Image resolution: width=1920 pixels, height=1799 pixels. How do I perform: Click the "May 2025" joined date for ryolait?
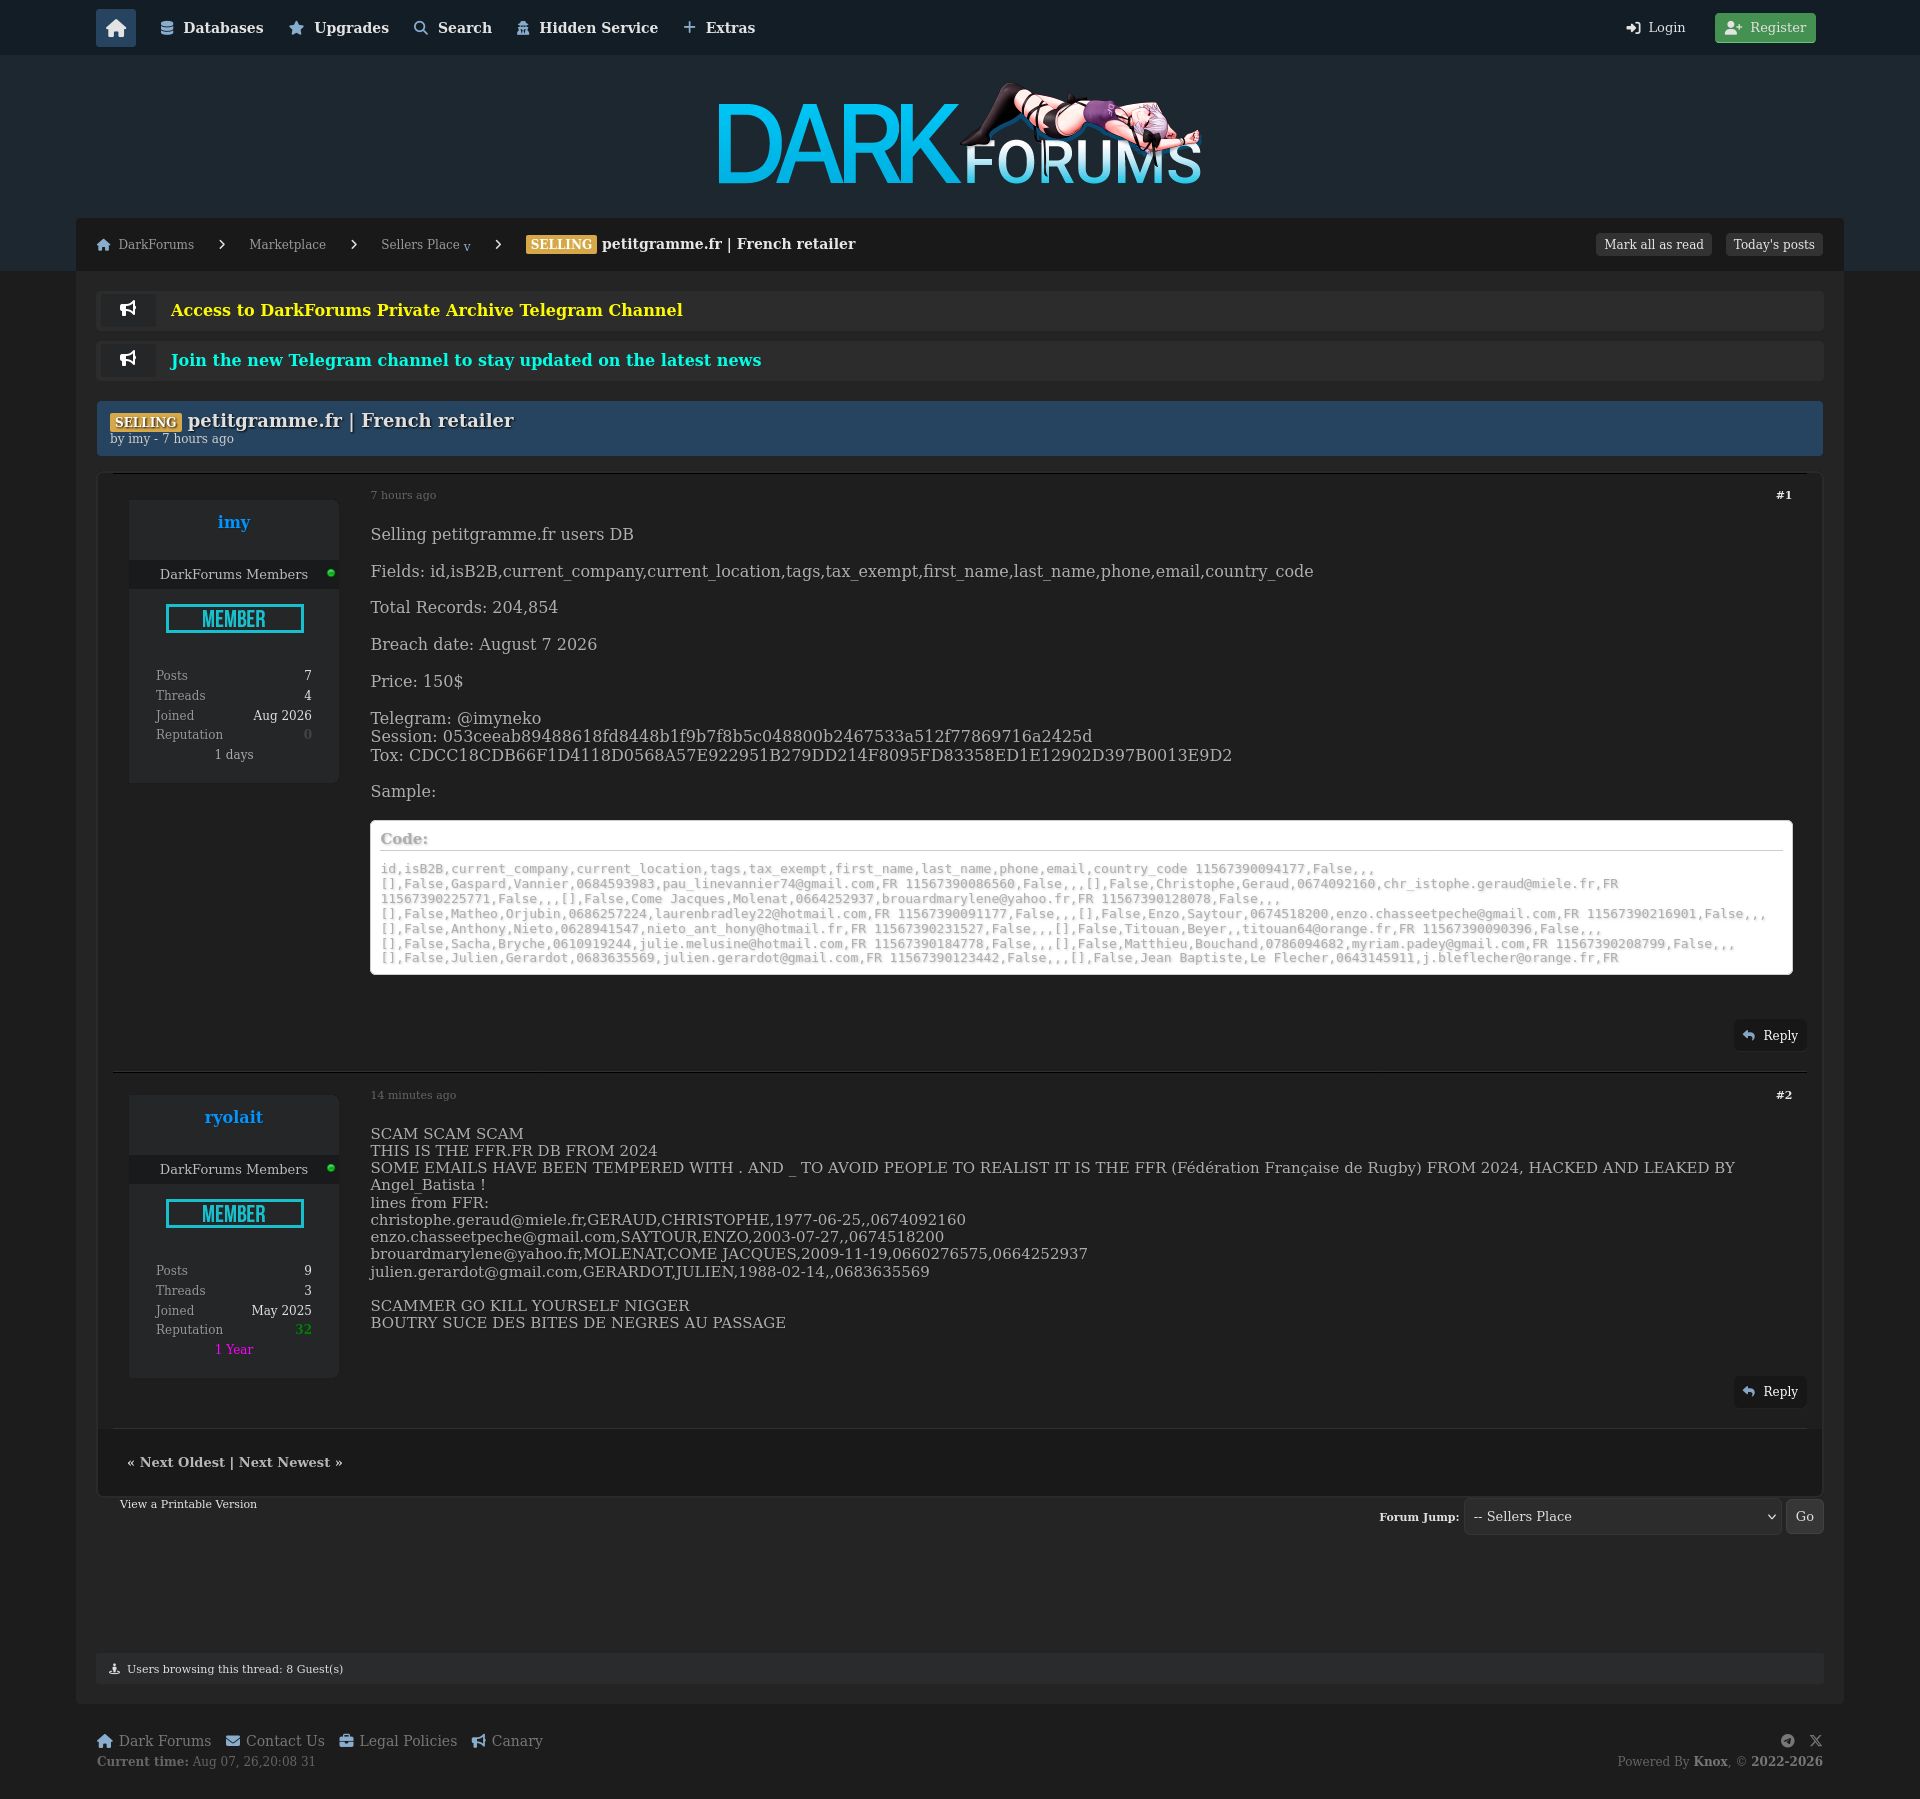click(x=281, y=1311)
